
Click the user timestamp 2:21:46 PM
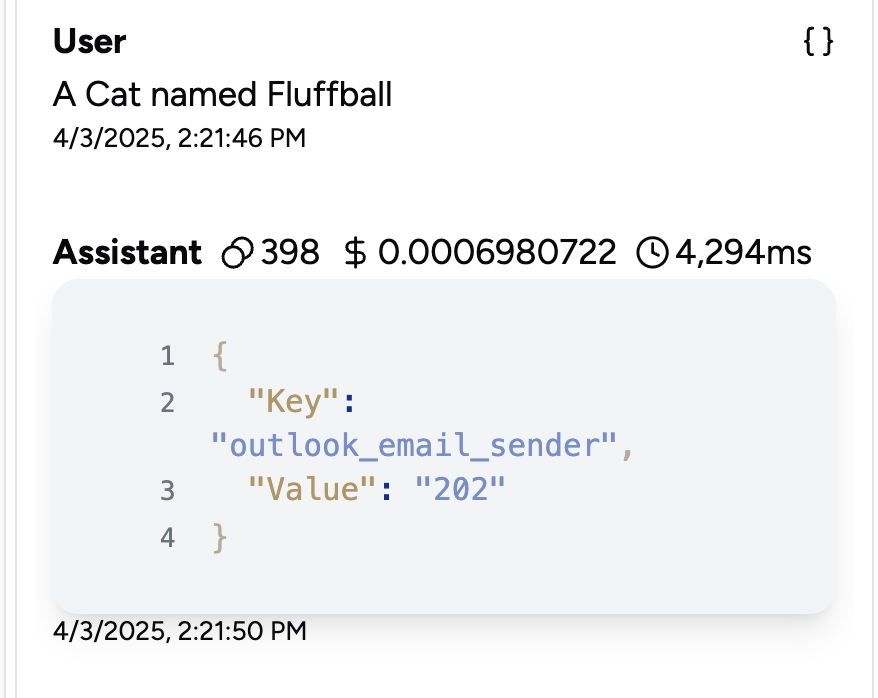click(x=179, y=138)
